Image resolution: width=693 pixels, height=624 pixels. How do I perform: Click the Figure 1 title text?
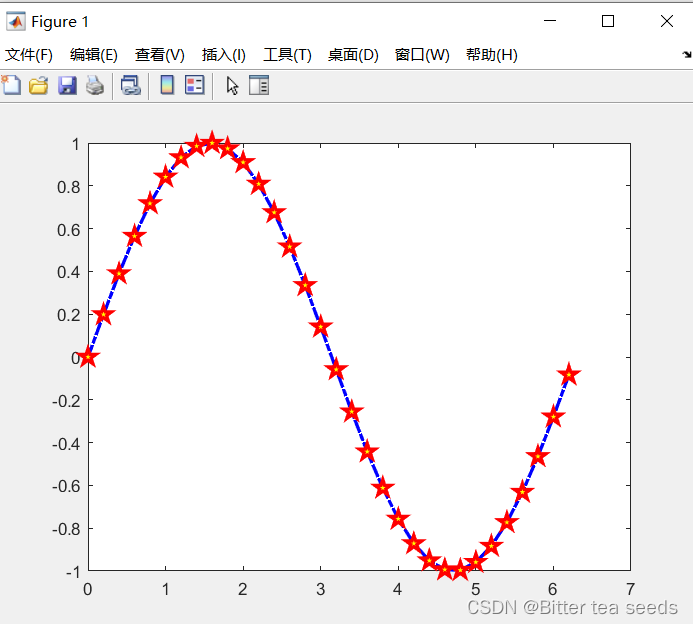pos(60,22)
